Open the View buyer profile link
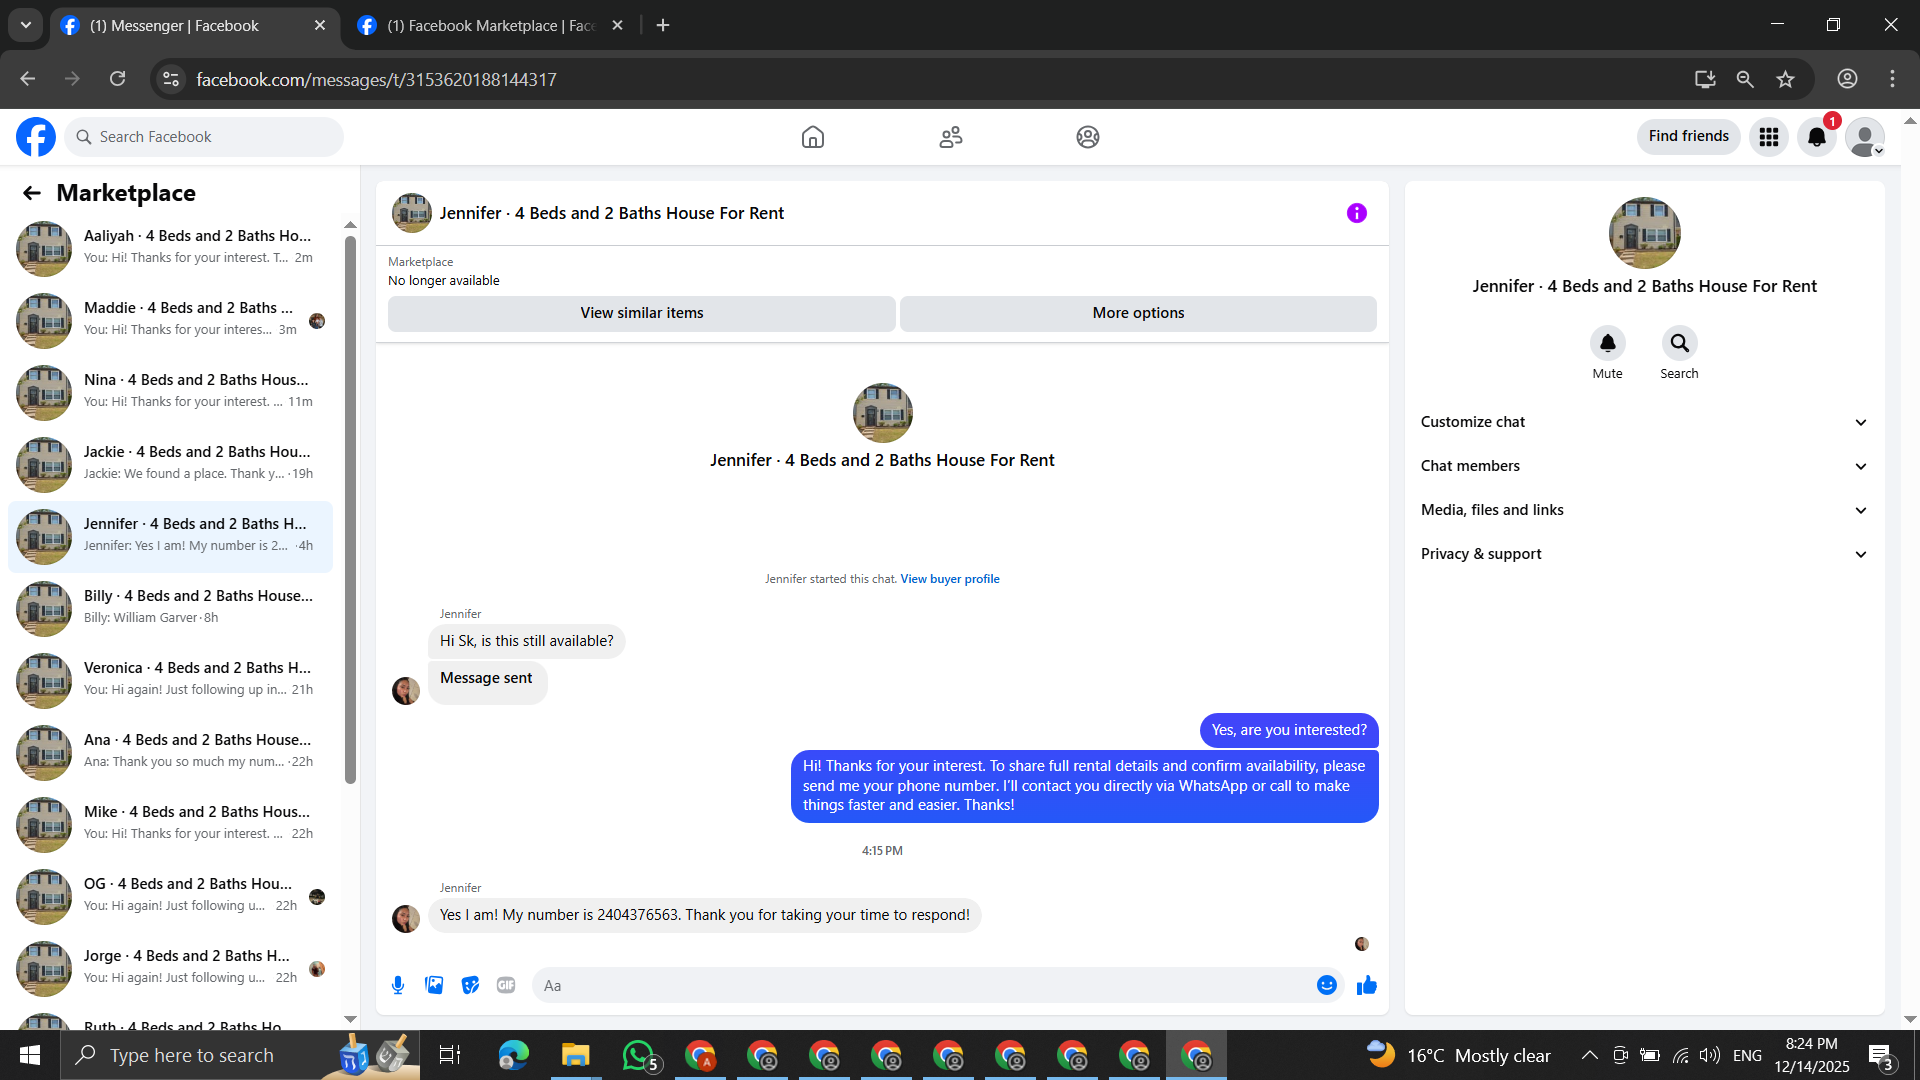1920x1080 pixels. tap(949, 579)
